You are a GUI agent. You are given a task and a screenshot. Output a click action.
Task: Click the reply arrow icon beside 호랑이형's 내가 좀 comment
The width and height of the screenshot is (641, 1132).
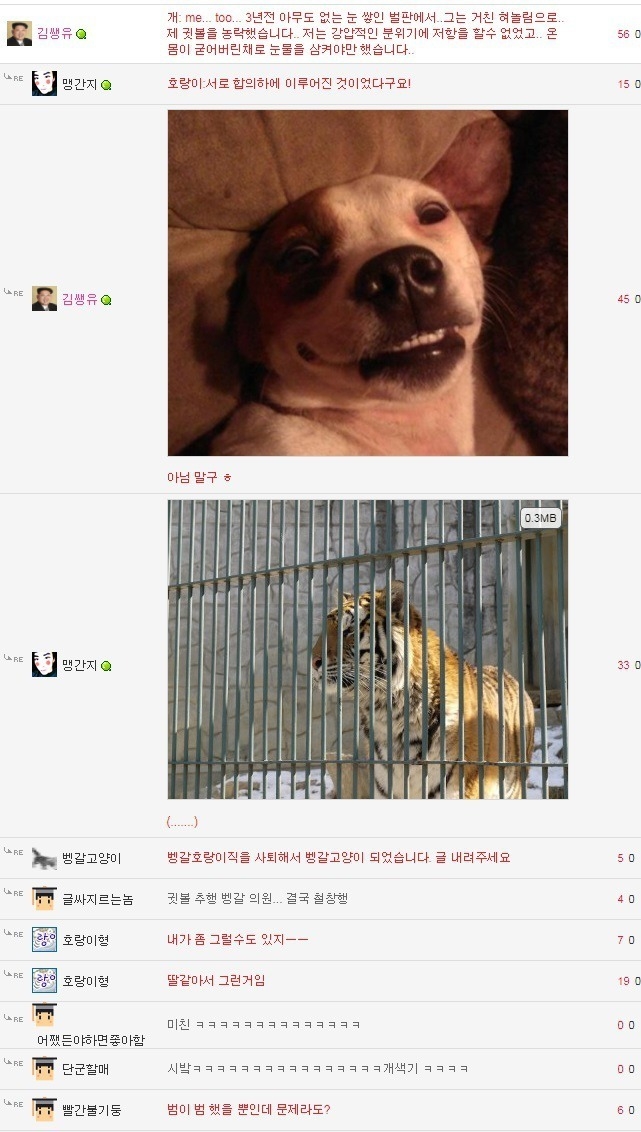[x=13, y=933]
